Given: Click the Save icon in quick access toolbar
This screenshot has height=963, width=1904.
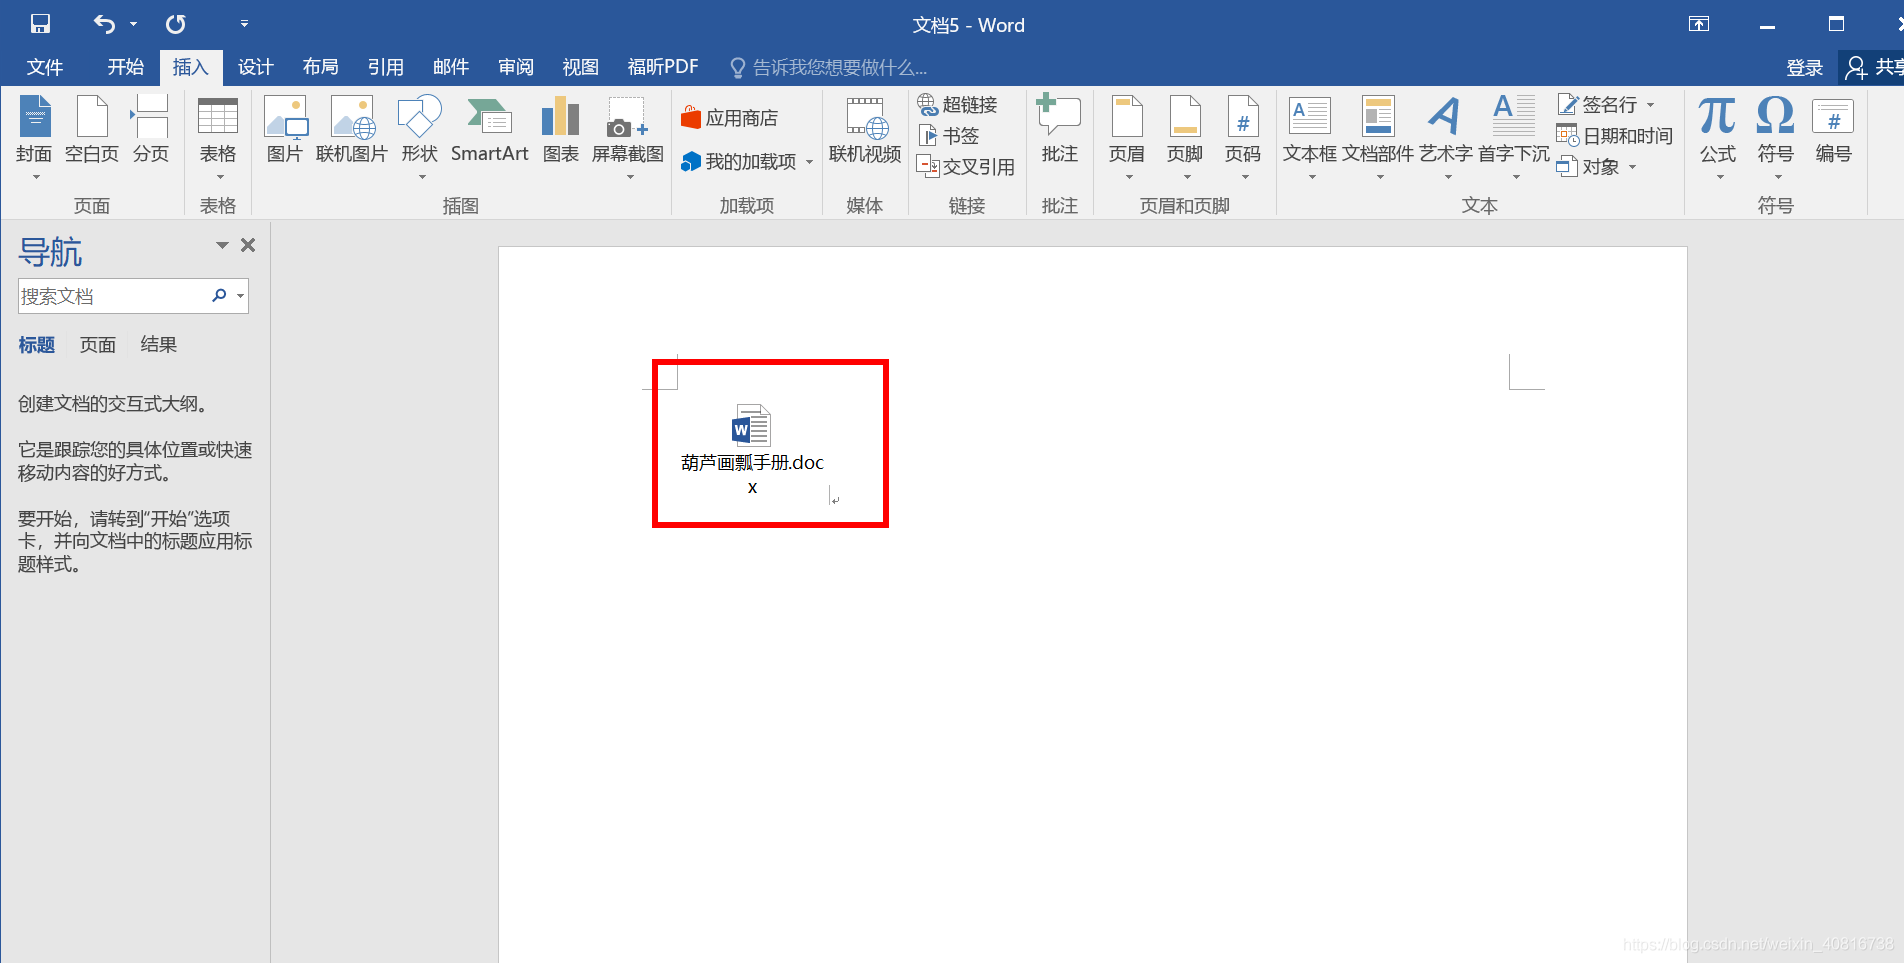Looking at the screenshot, I should [40, 24].
